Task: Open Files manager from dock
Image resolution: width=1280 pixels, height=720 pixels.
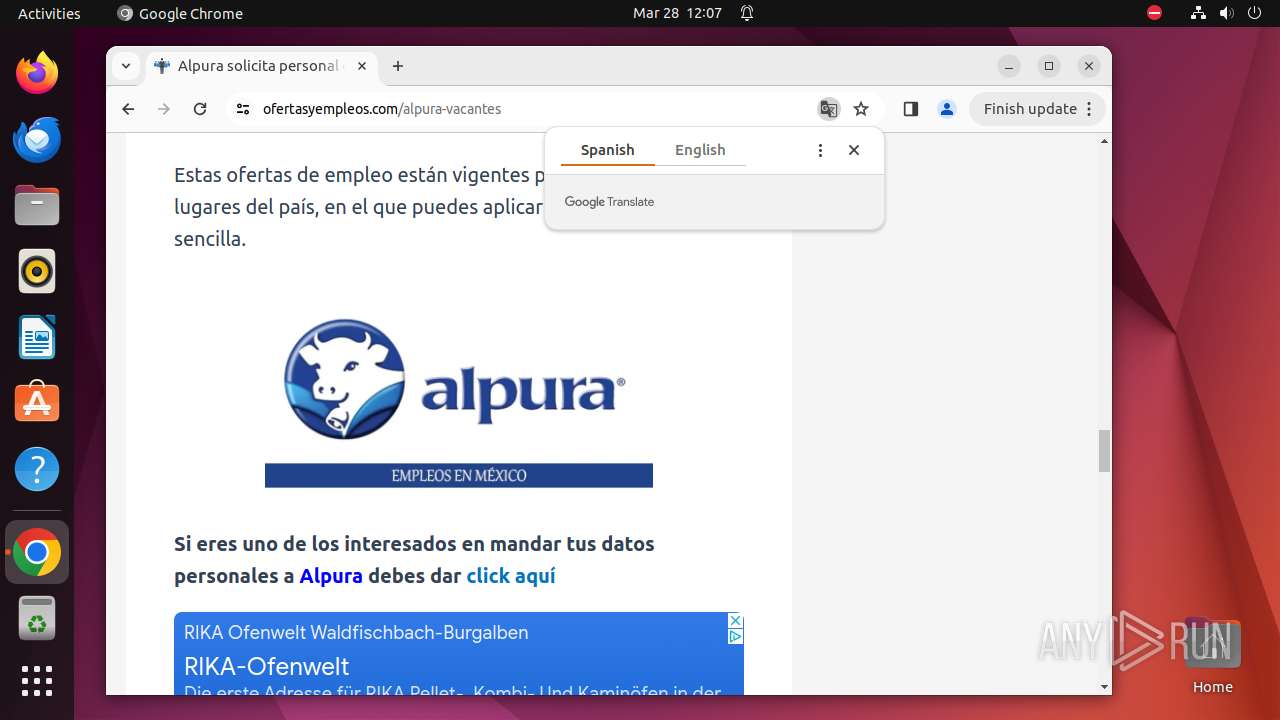Action: [x=37, y=205]
